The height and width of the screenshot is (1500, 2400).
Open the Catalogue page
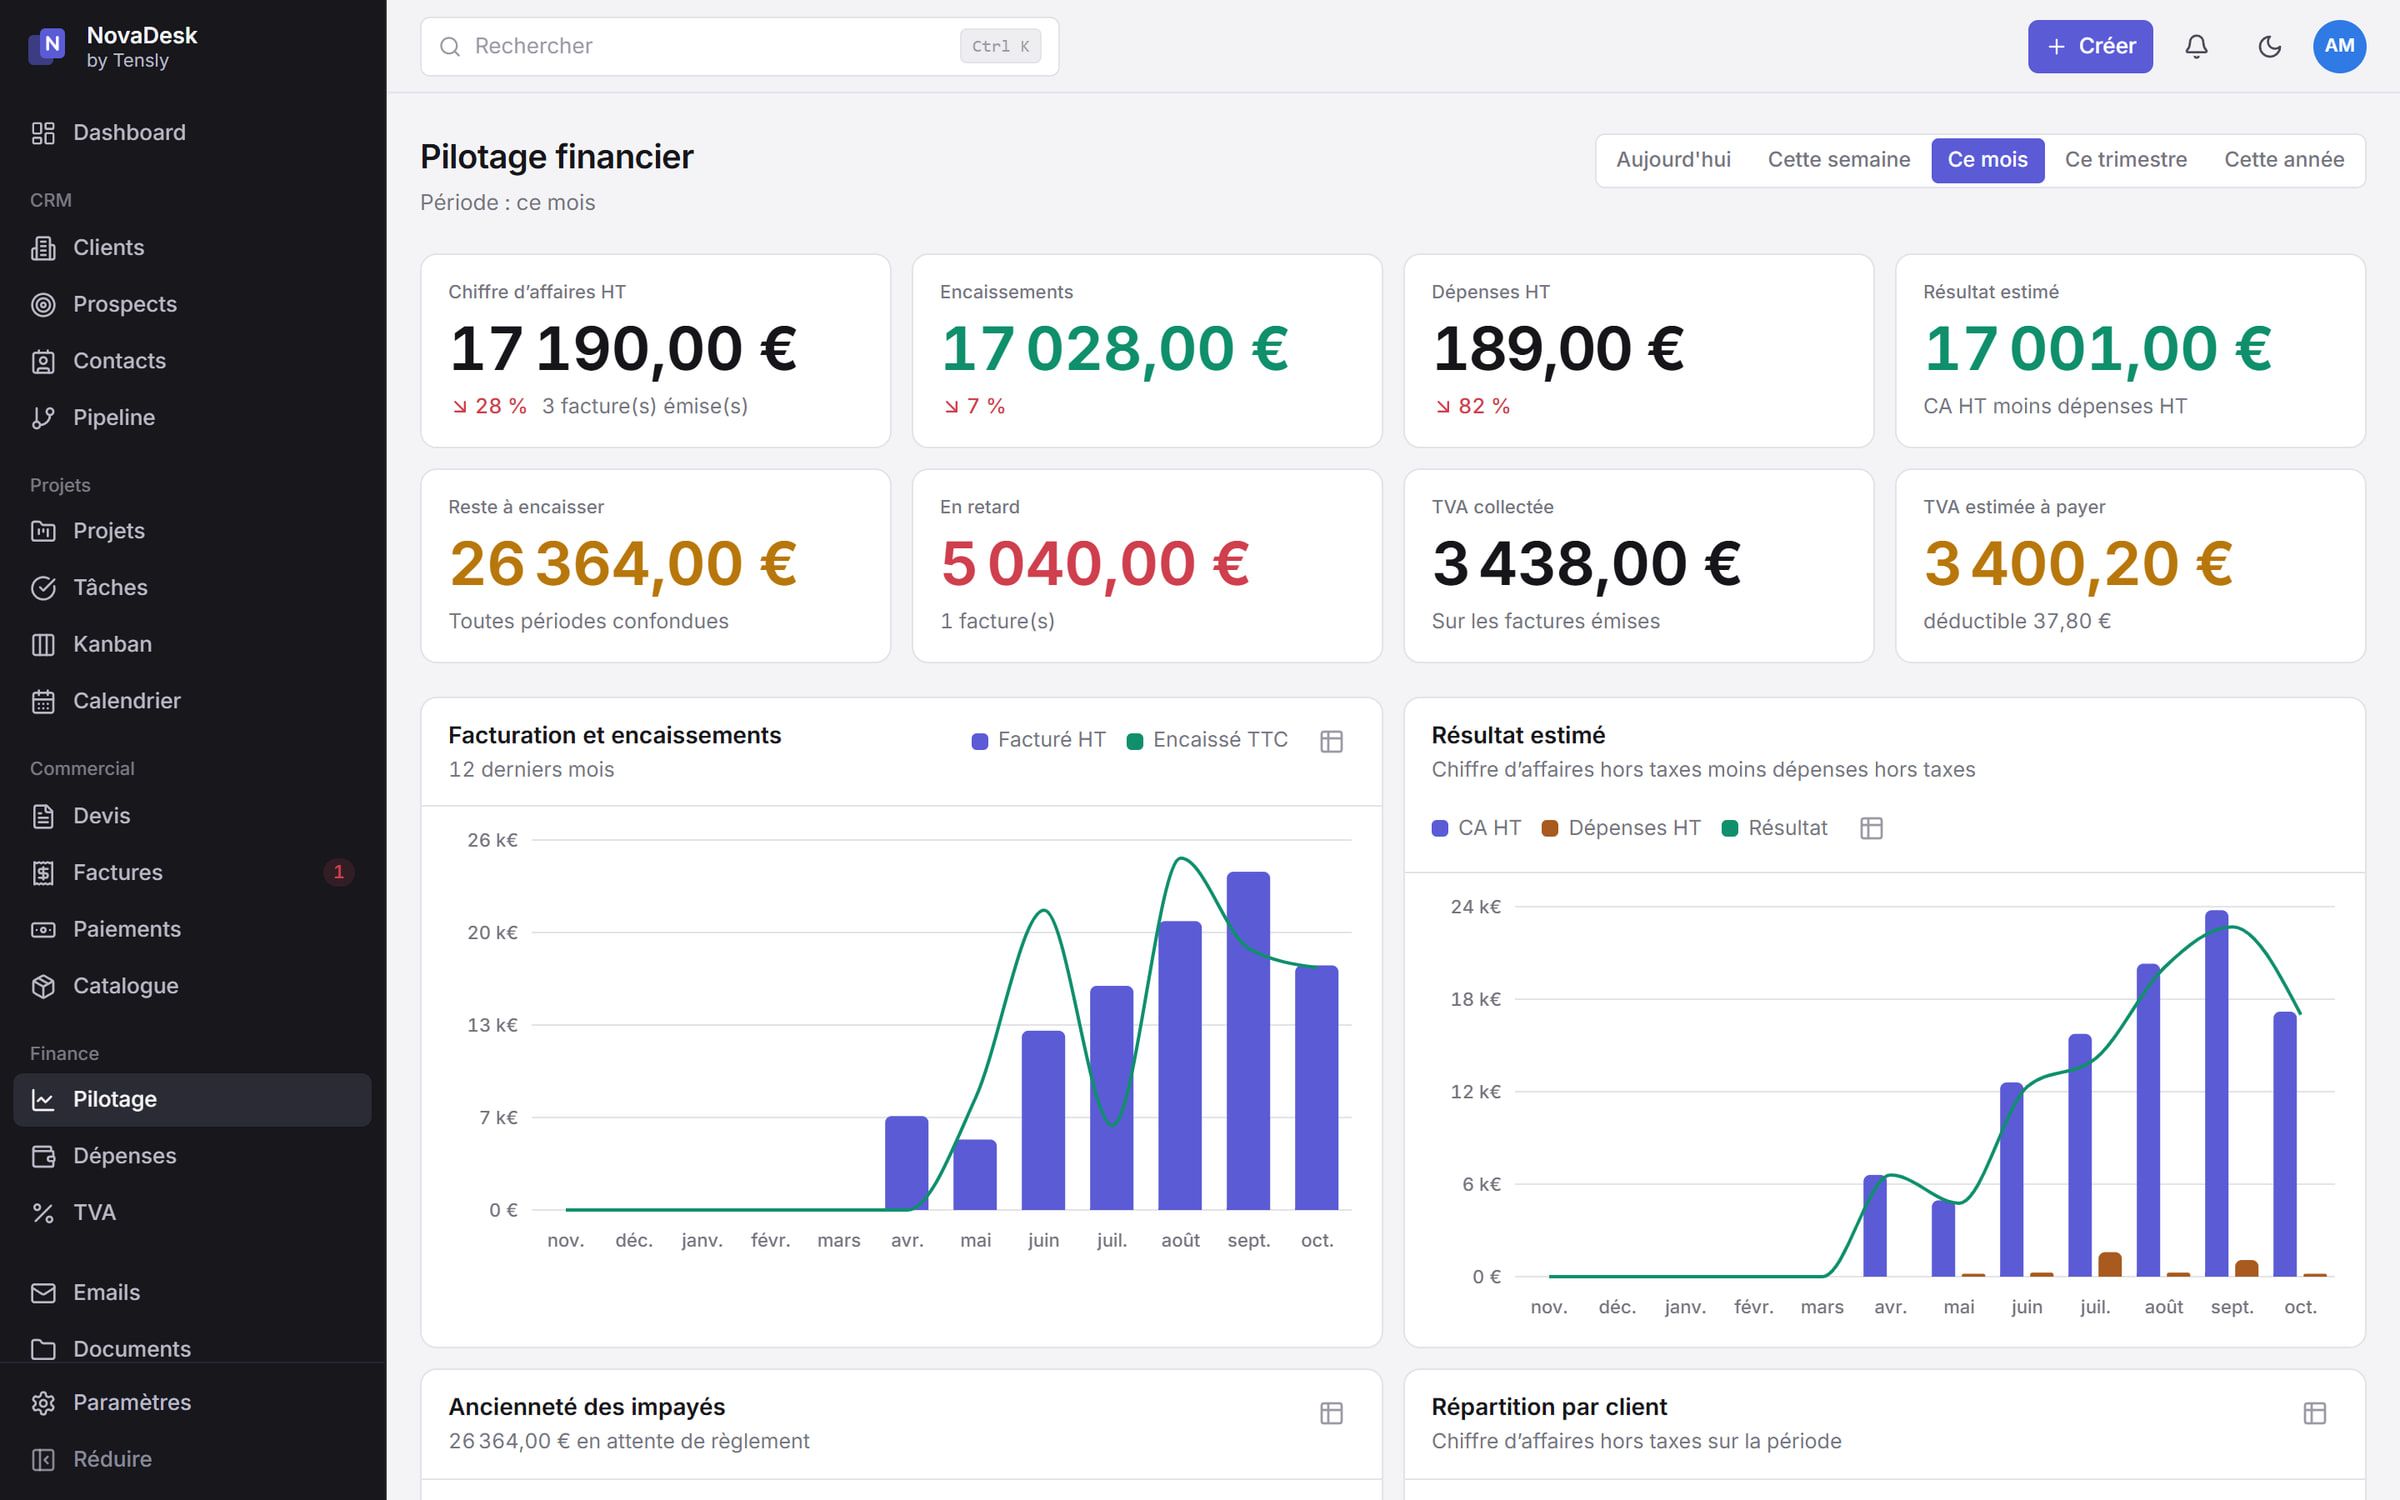pos(192,986)
